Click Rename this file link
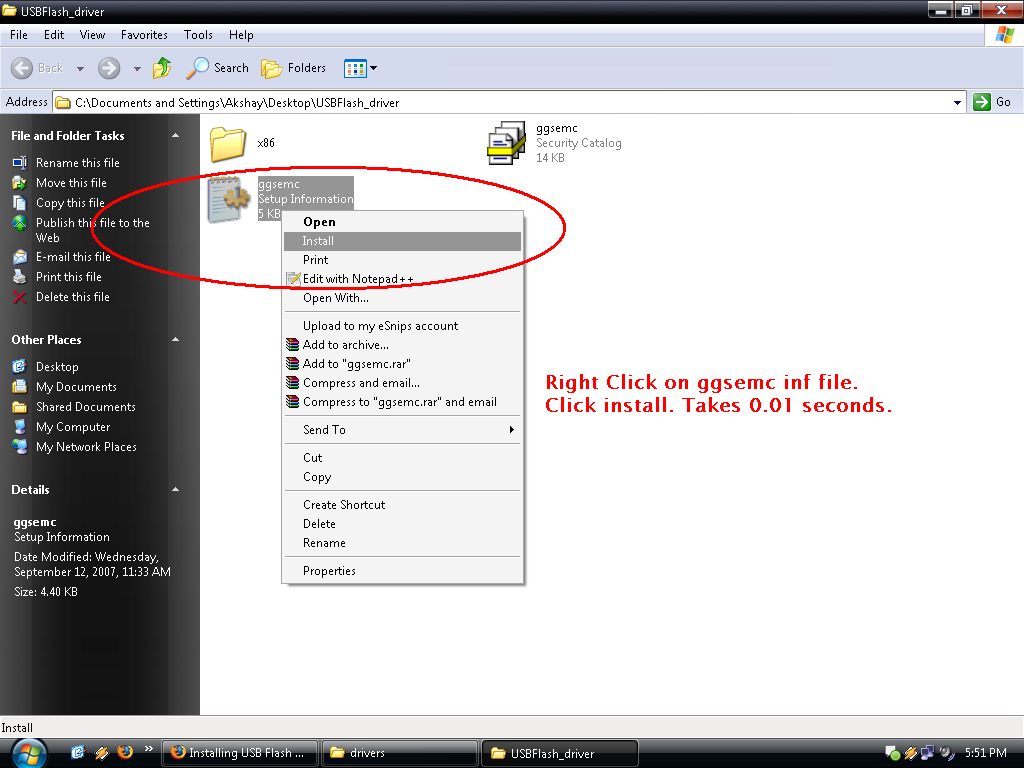Image resolution: width=1024 pixels, height=768 pixels. point(77,163)
